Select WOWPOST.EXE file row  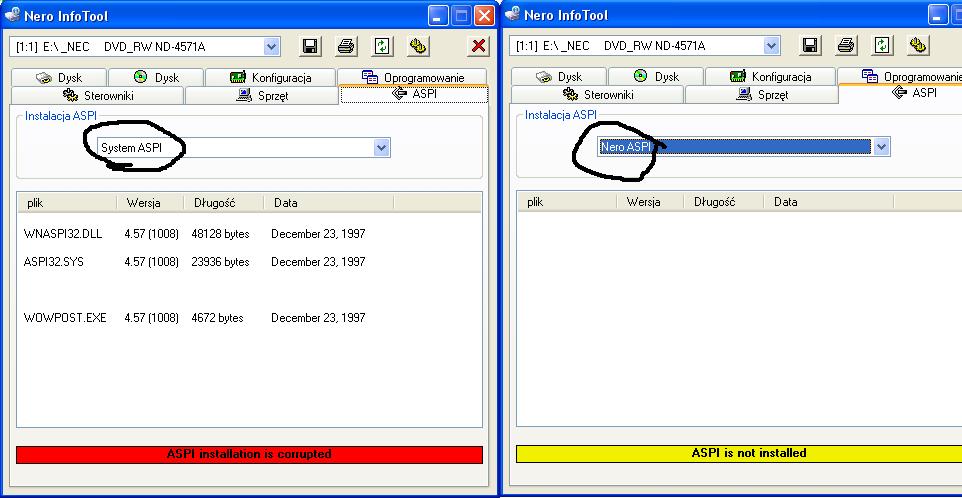pos(194,318)
